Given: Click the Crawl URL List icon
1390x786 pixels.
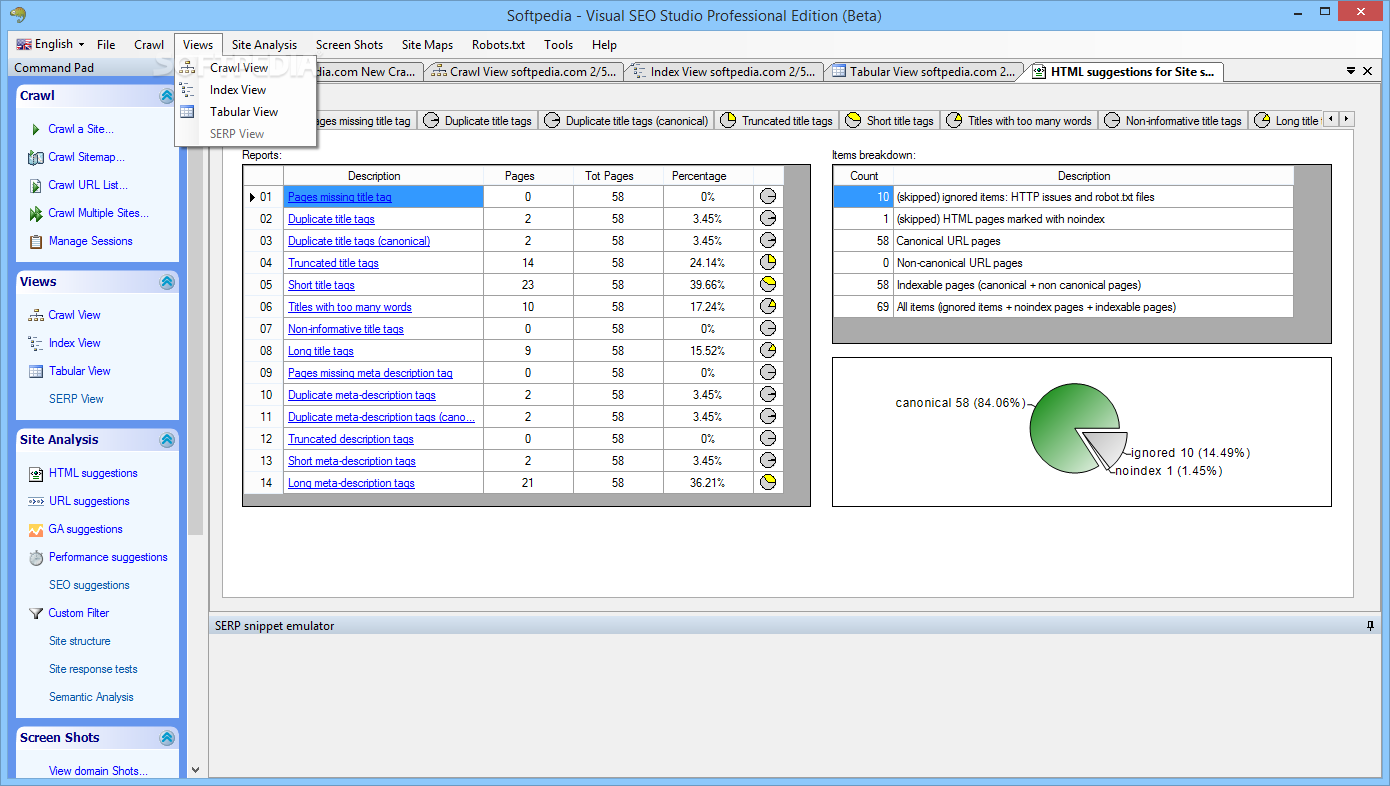Looking at the screenshot, I should (x=36, y=185).
